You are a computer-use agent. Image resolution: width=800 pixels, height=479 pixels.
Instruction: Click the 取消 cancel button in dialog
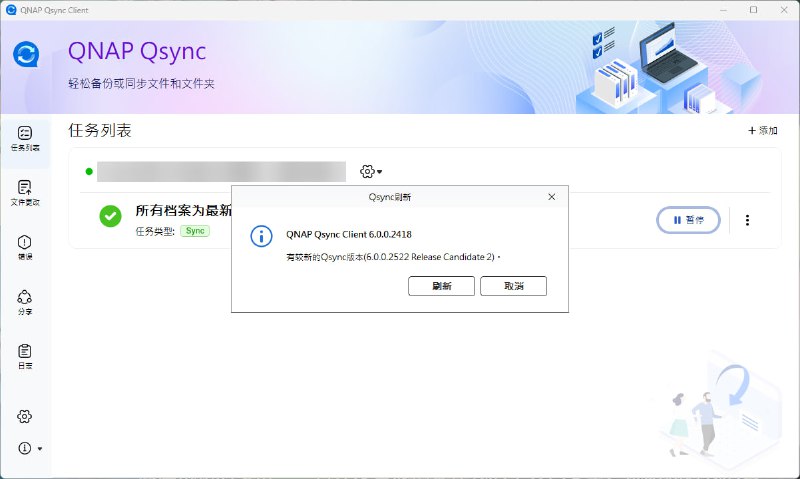tap(513, 286)
